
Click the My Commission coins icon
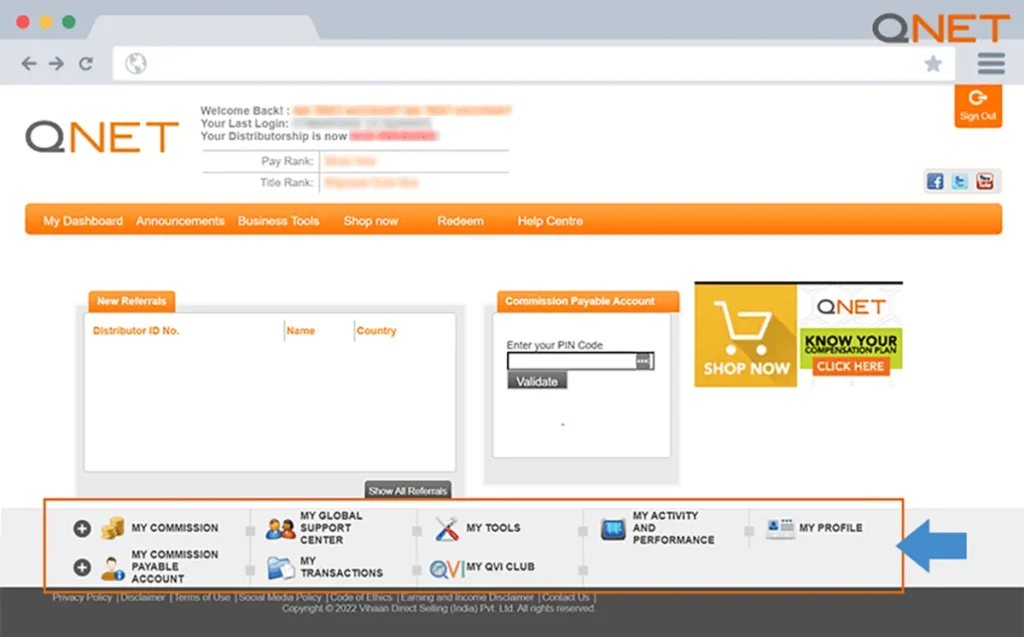tap(112, 527)
